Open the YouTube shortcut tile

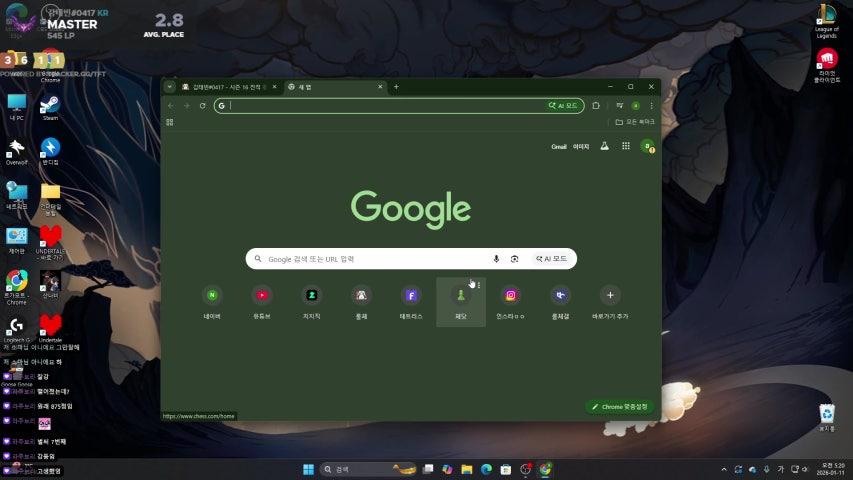[x=262, y=302]
